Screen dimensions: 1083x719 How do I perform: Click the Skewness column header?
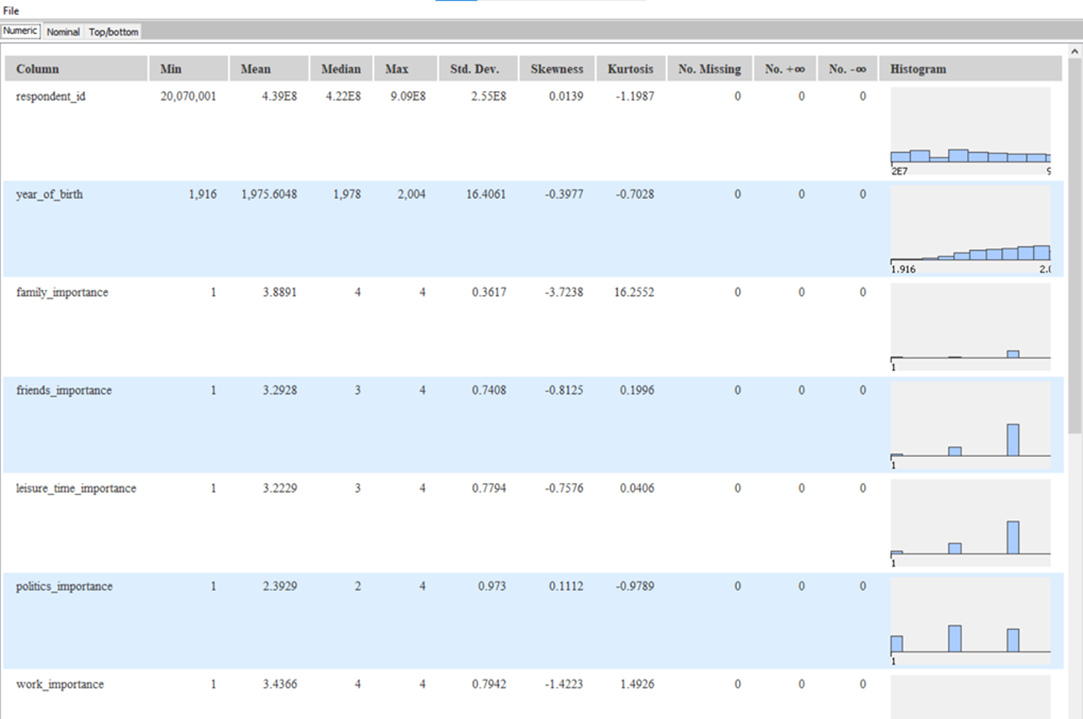coord(557,69)
